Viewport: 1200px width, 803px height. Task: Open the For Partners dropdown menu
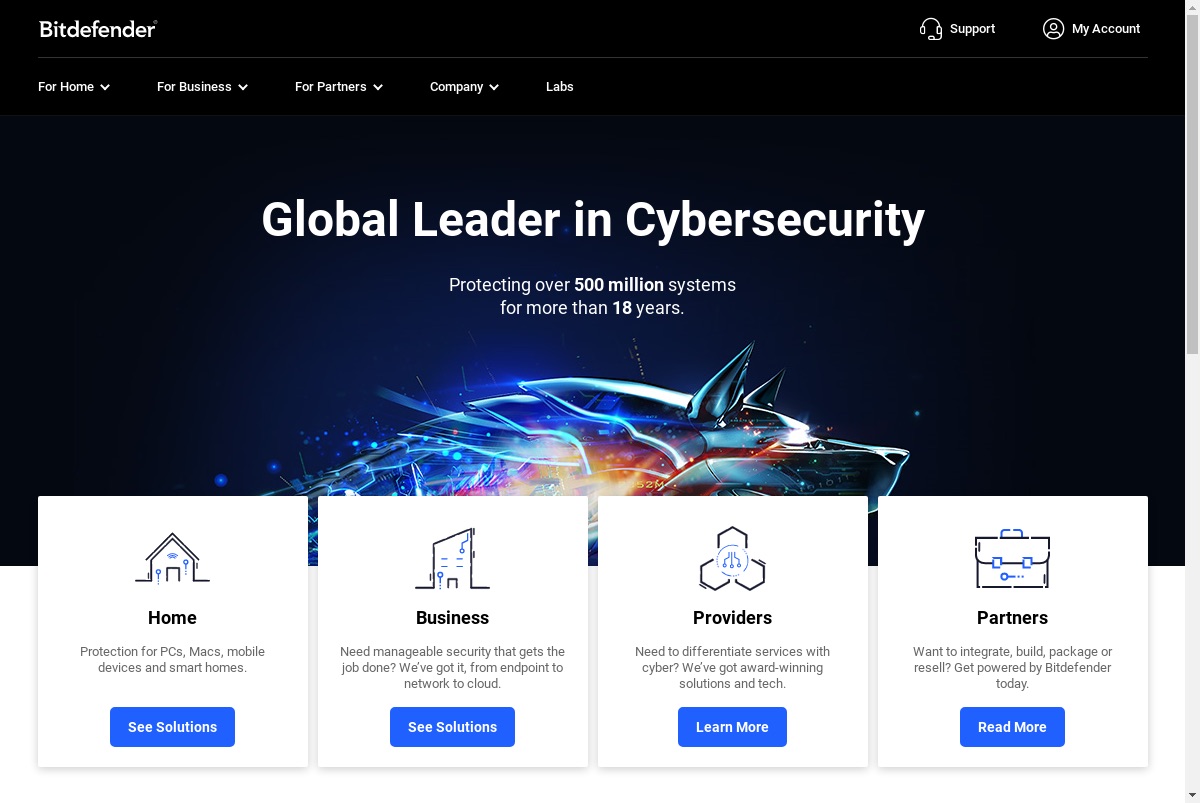pos(339,87)
